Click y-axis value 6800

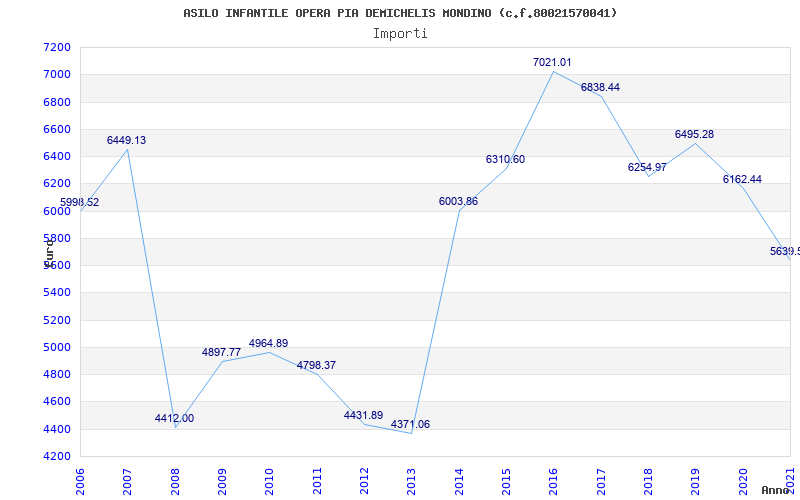58,102
